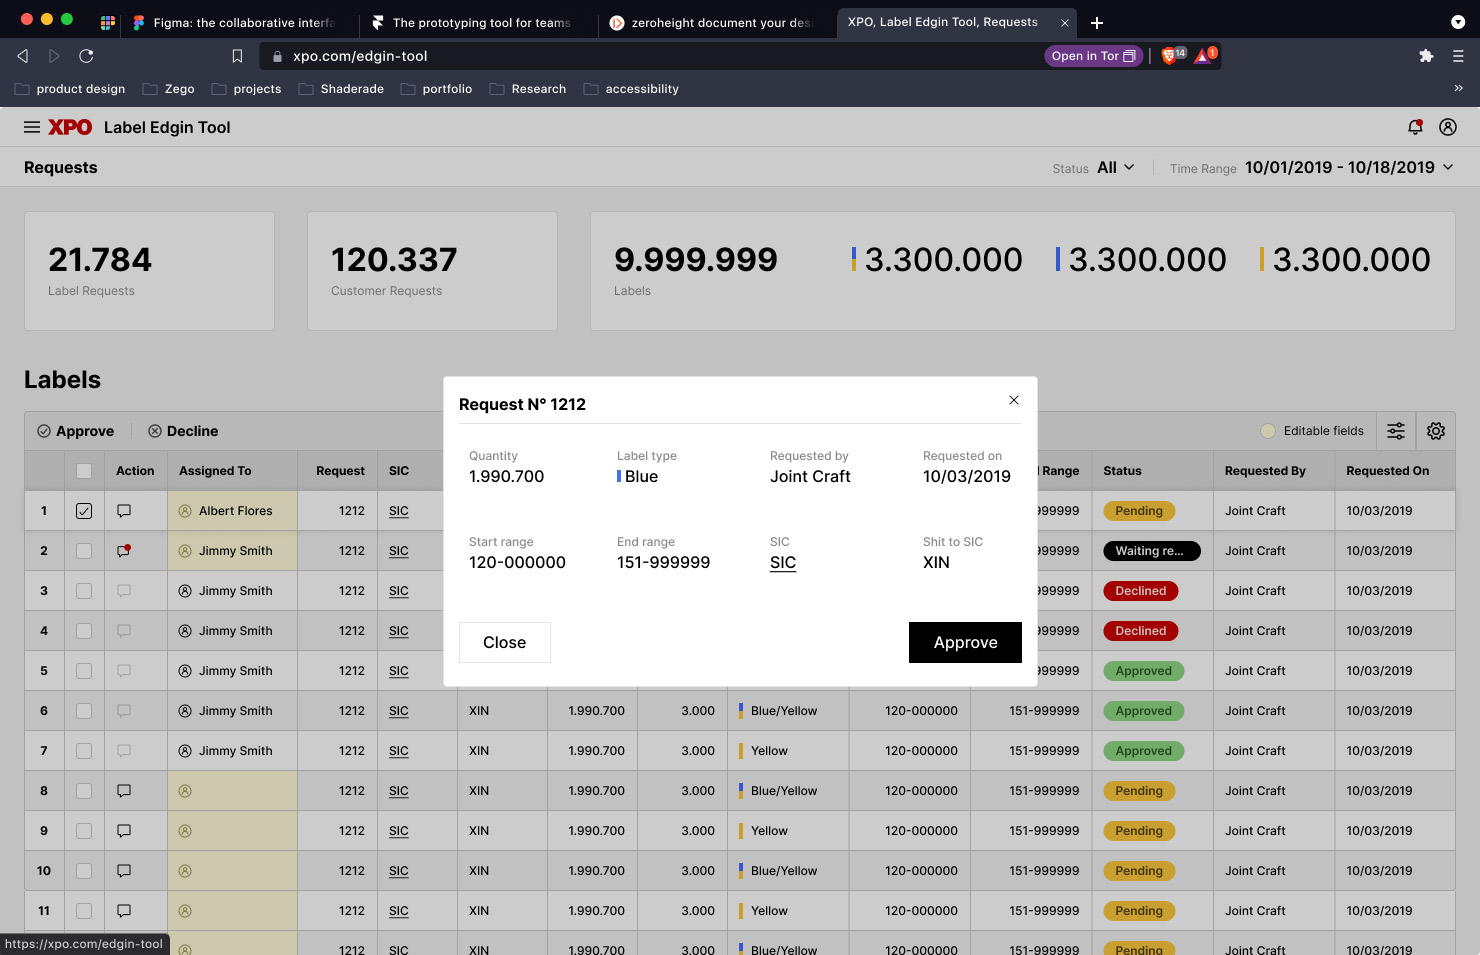Image resolution: width=1480 pixels, height=955 pixels.
Task: Expand the Time Range date dropdown
Action: tap(1349, 168)
